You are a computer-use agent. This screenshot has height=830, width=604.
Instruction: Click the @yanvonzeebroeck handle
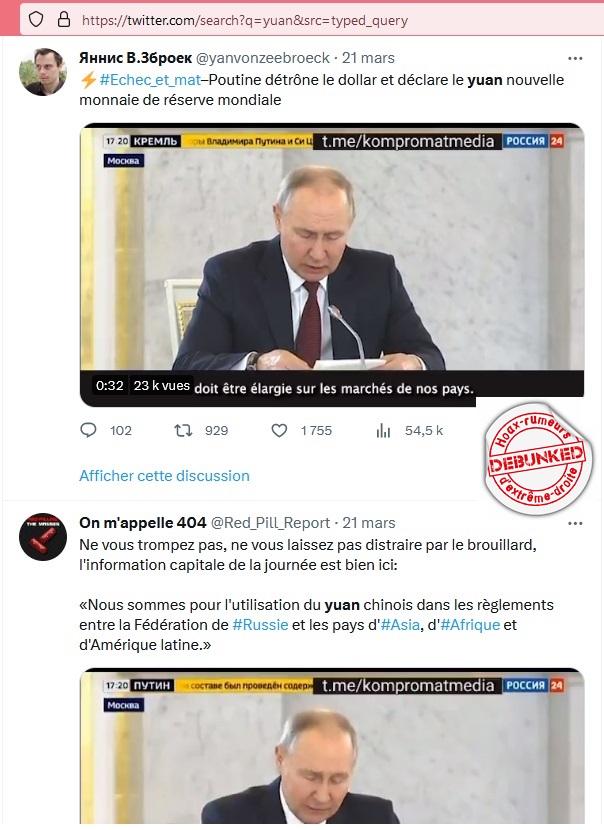263,58
